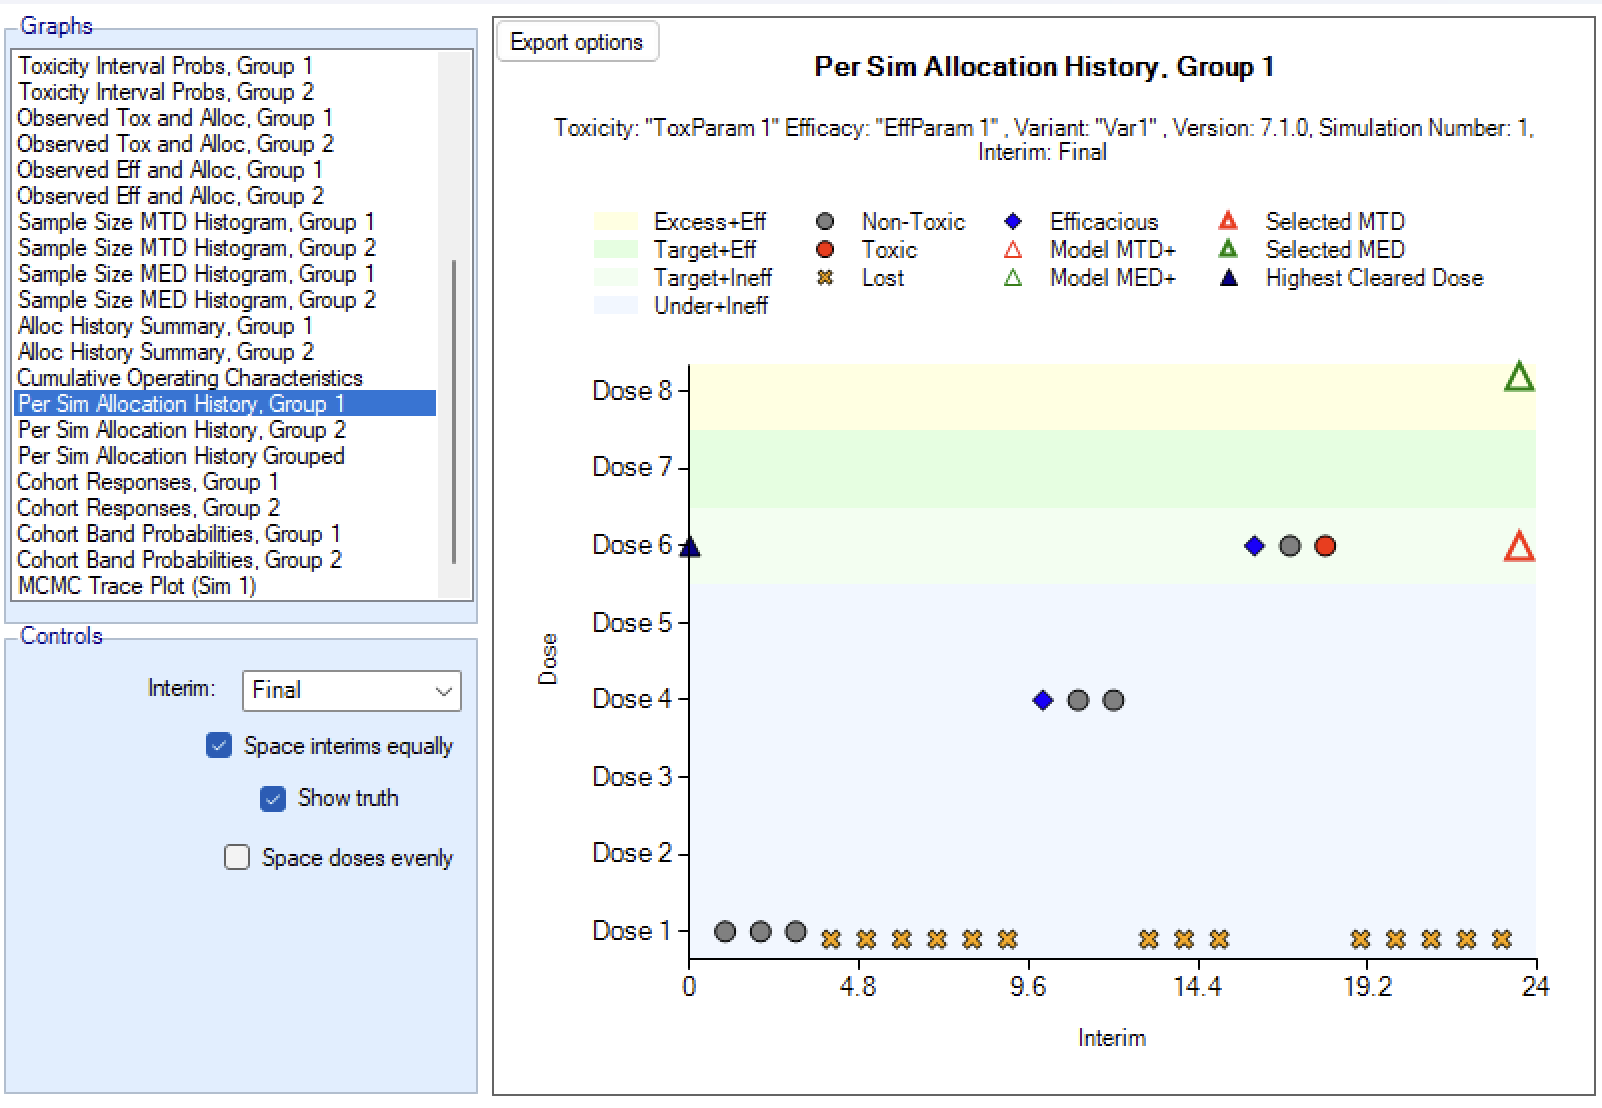Click the blue Efficacious diamond at Dose 4
Viewport: 1602px width, 1108px height.
point(1043,700)
